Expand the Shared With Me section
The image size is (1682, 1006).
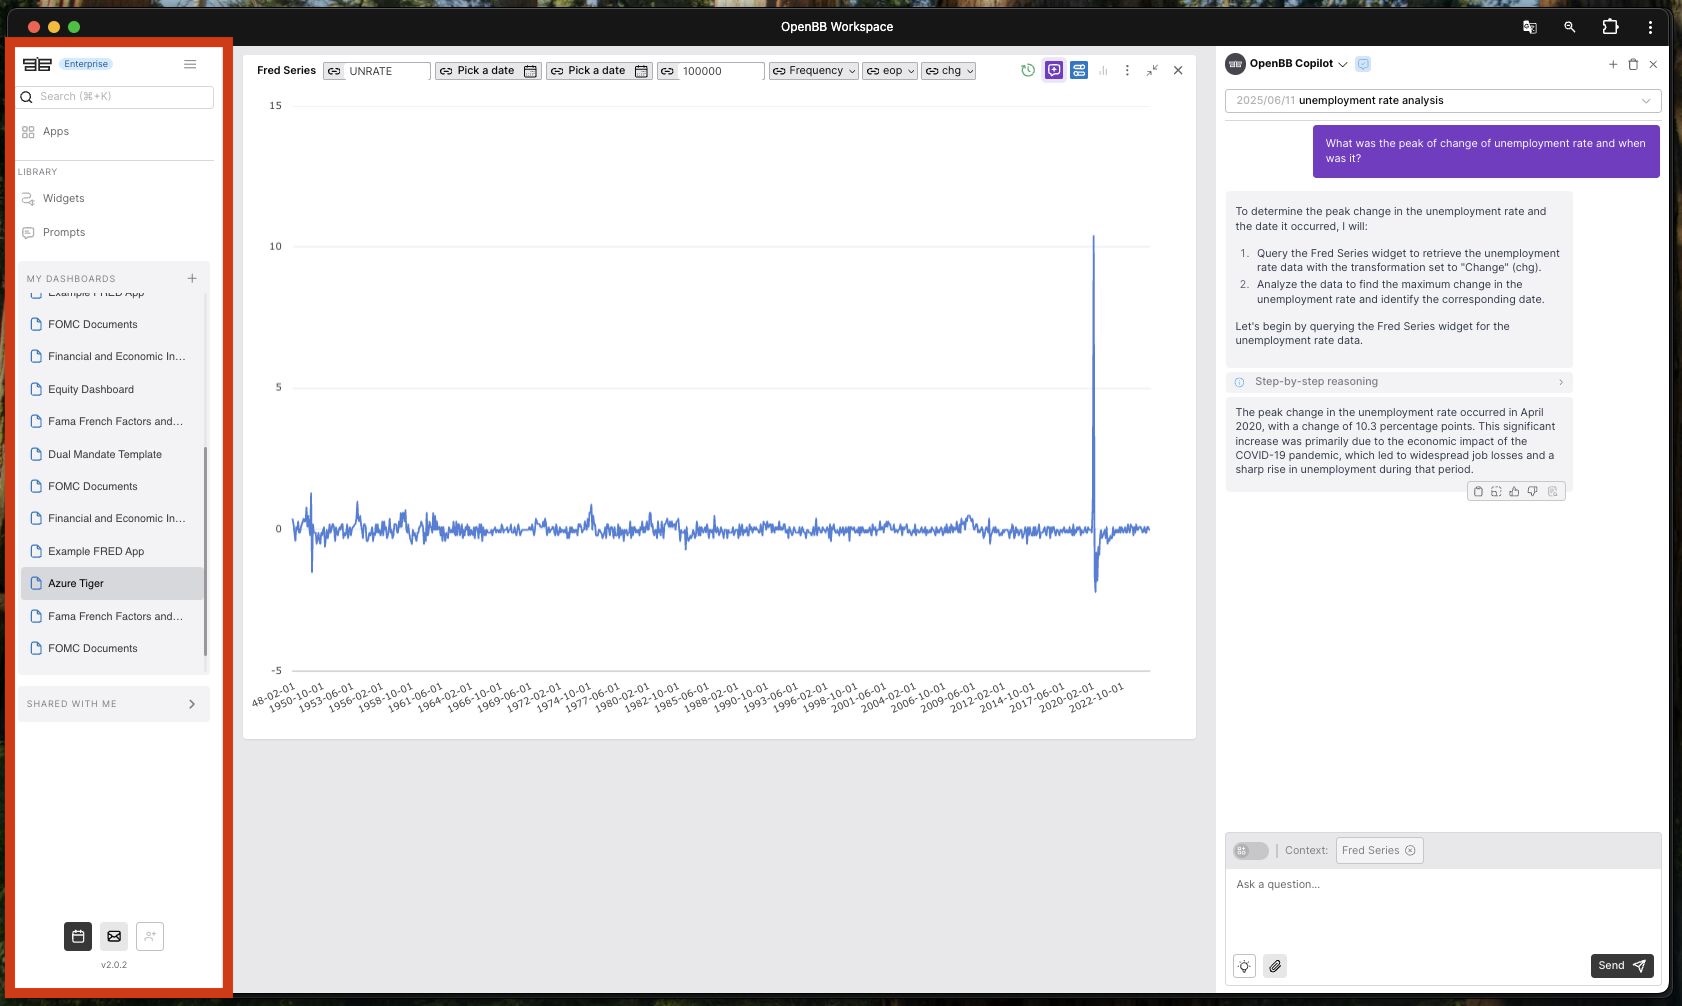point(114,704)
